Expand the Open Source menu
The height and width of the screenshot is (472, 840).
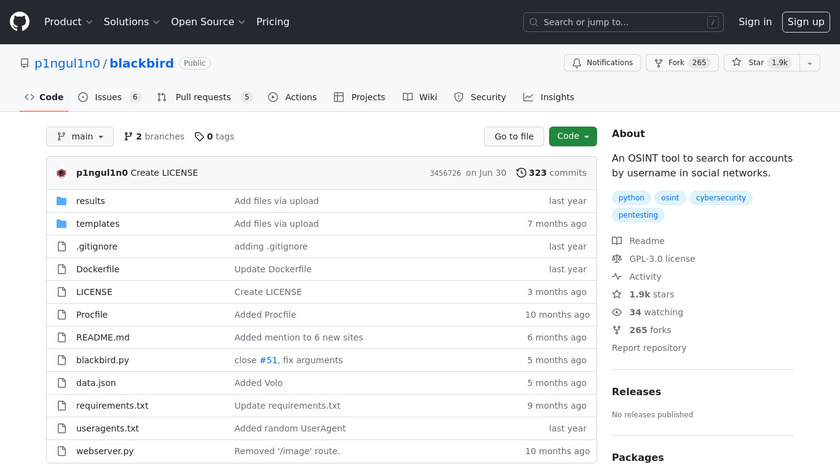coord(208,22)
